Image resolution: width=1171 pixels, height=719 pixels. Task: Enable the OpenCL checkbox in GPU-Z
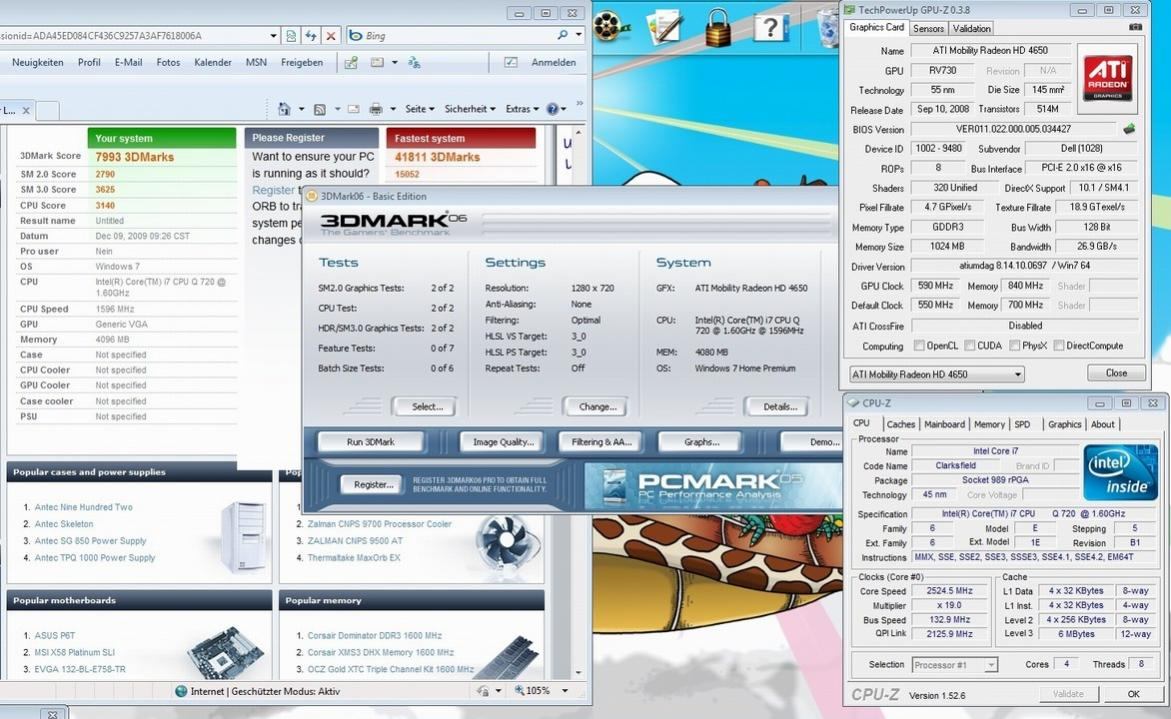(919, 346)
